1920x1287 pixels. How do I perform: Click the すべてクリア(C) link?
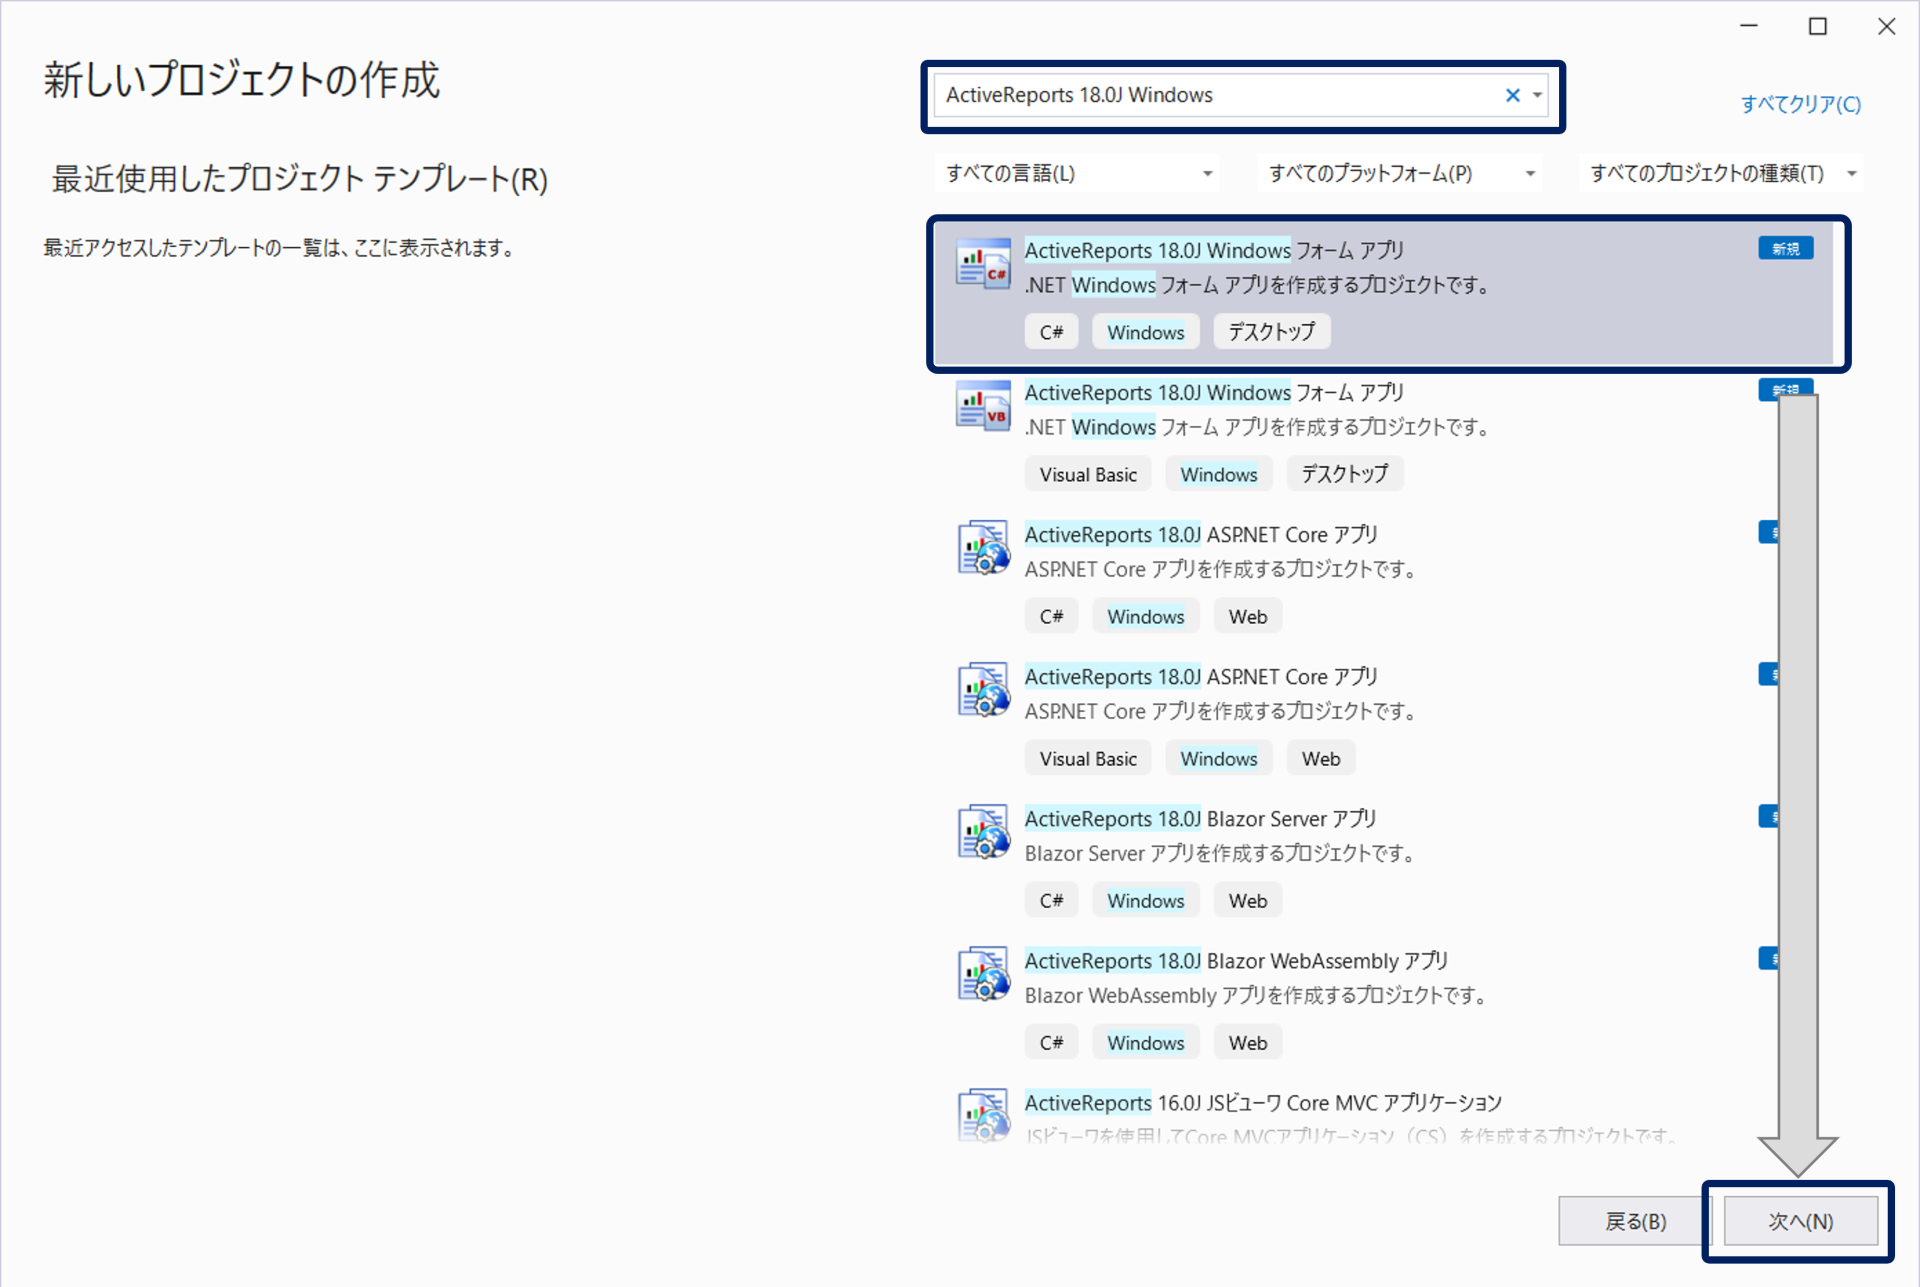1800,104
